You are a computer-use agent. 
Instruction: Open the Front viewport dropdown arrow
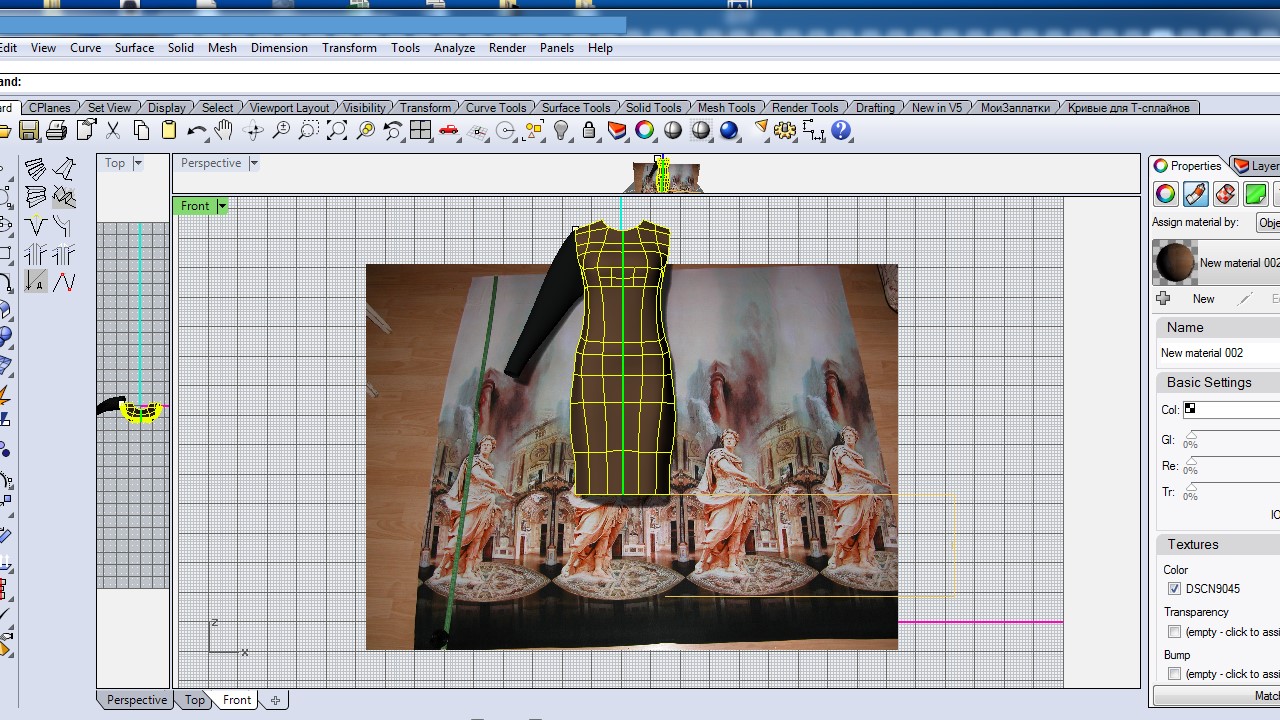(x=222, y=206)
